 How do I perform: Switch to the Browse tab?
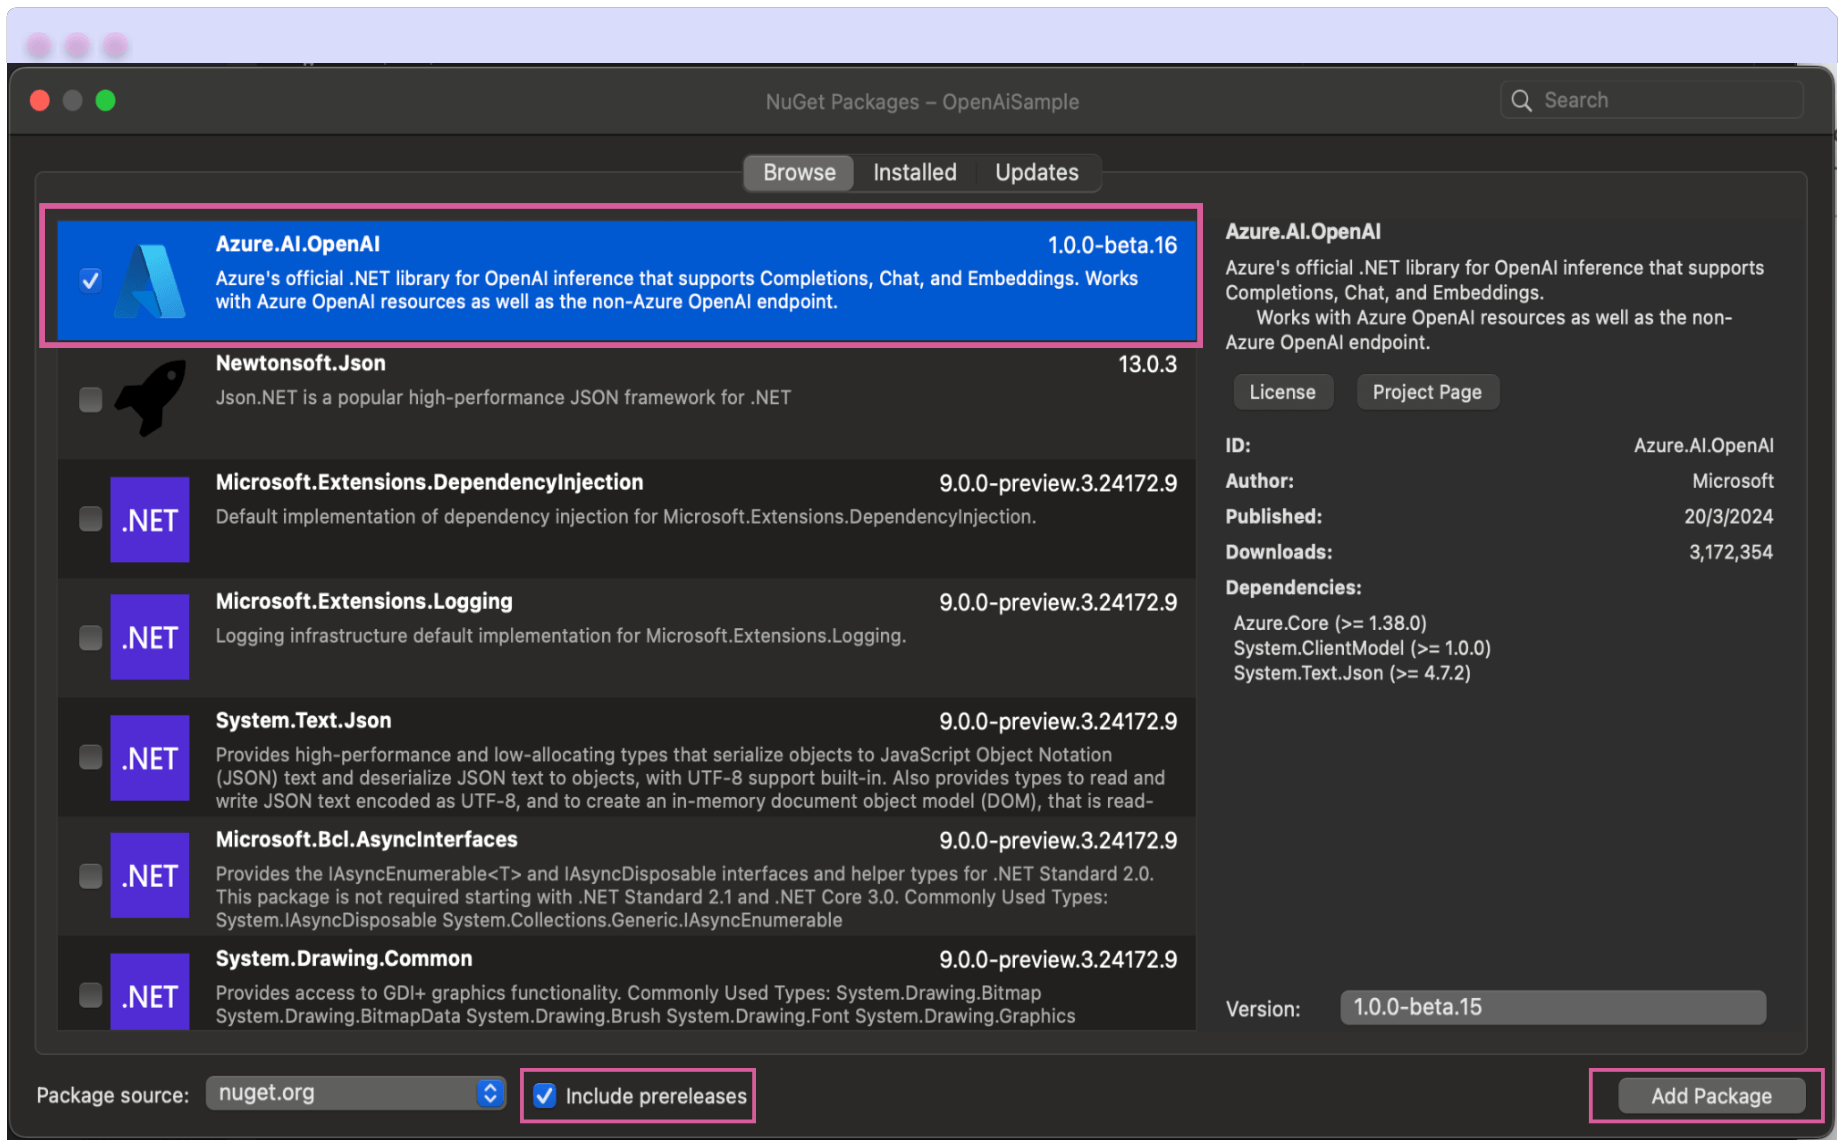(x=799, y=172)
